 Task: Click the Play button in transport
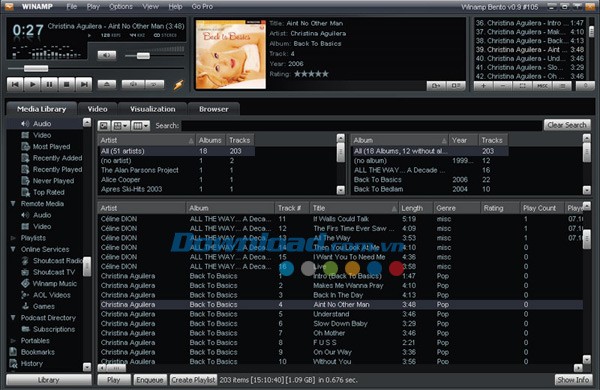pos(33,84)
